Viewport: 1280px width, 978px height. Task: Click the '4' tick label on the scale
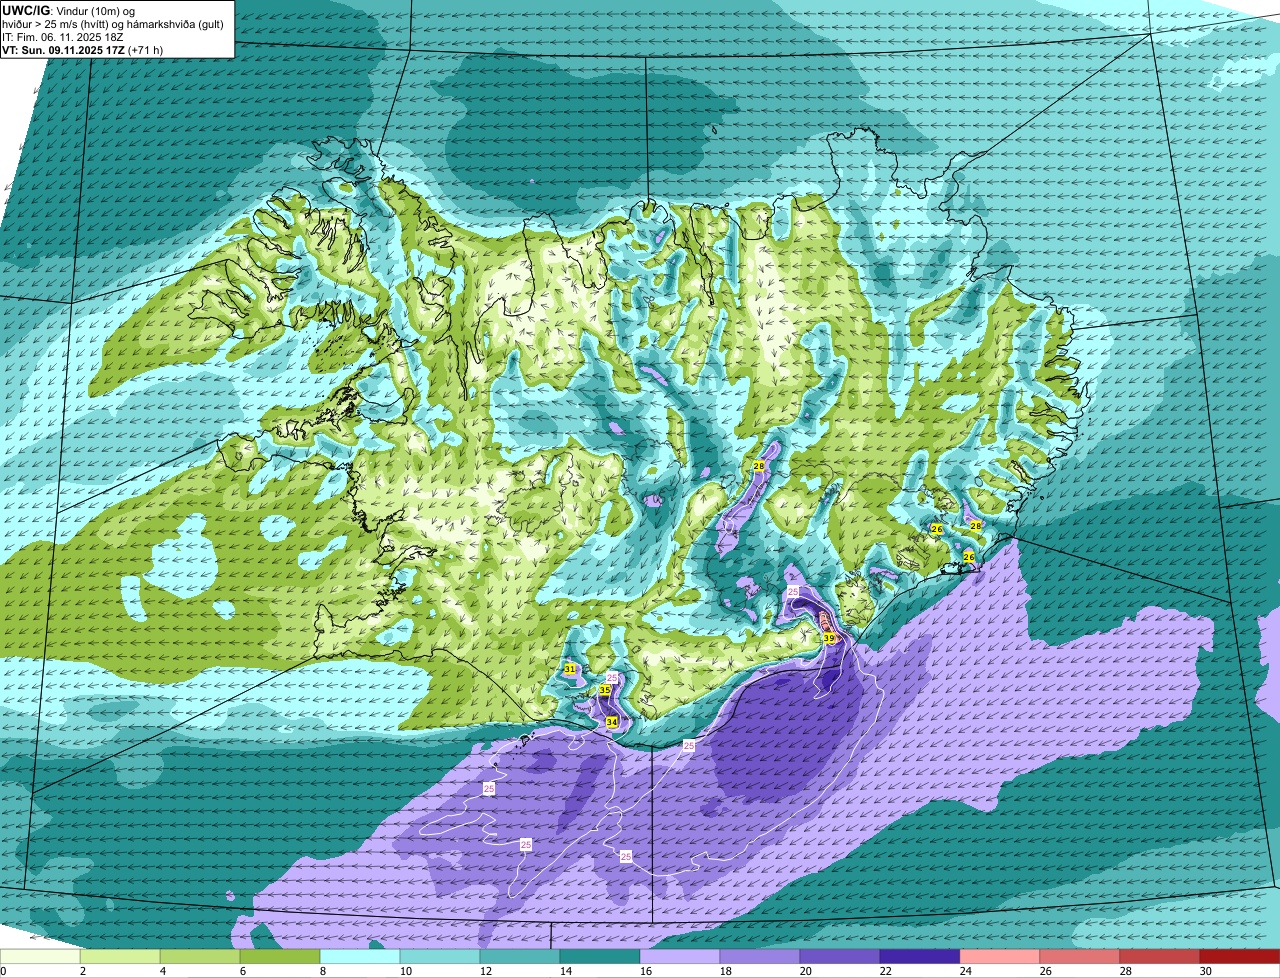click(x=163, y=971)
